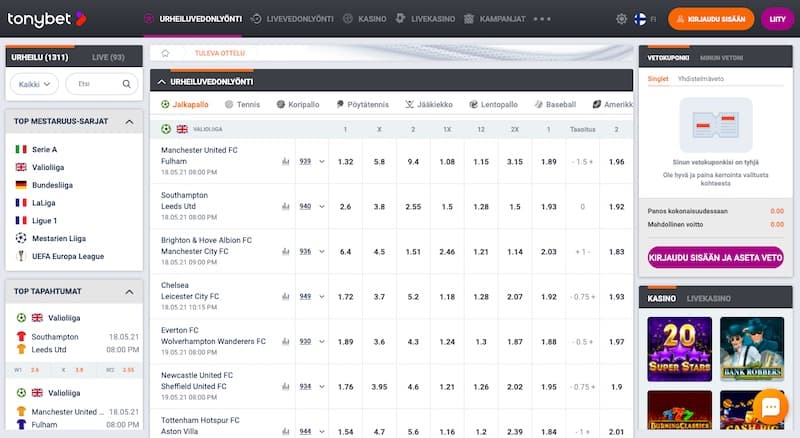Click the home breadcrumb icon

pyautogui.click(x=165, y=53)
